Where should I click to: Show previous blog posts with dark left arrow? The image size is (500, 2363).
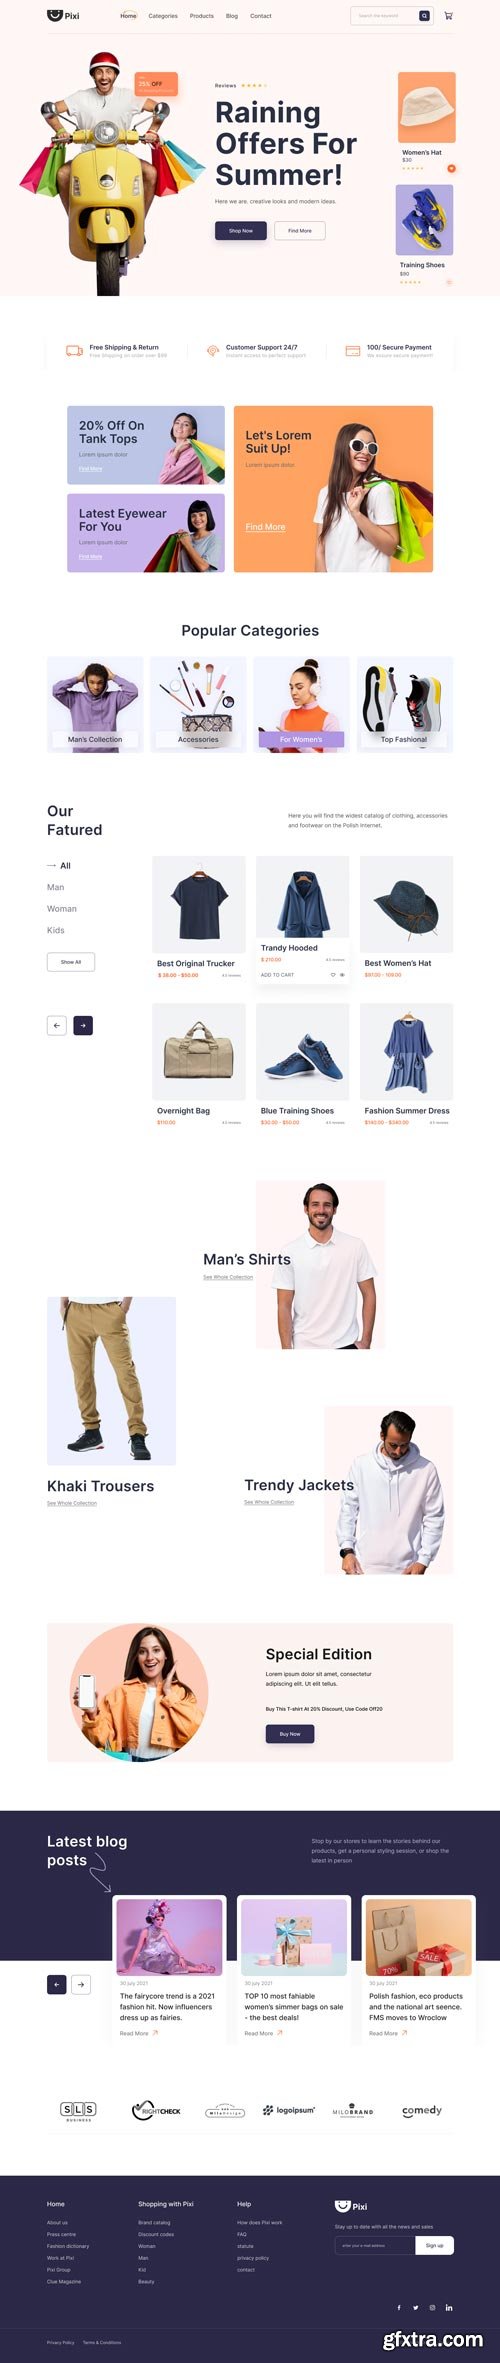pos(57,1985)
